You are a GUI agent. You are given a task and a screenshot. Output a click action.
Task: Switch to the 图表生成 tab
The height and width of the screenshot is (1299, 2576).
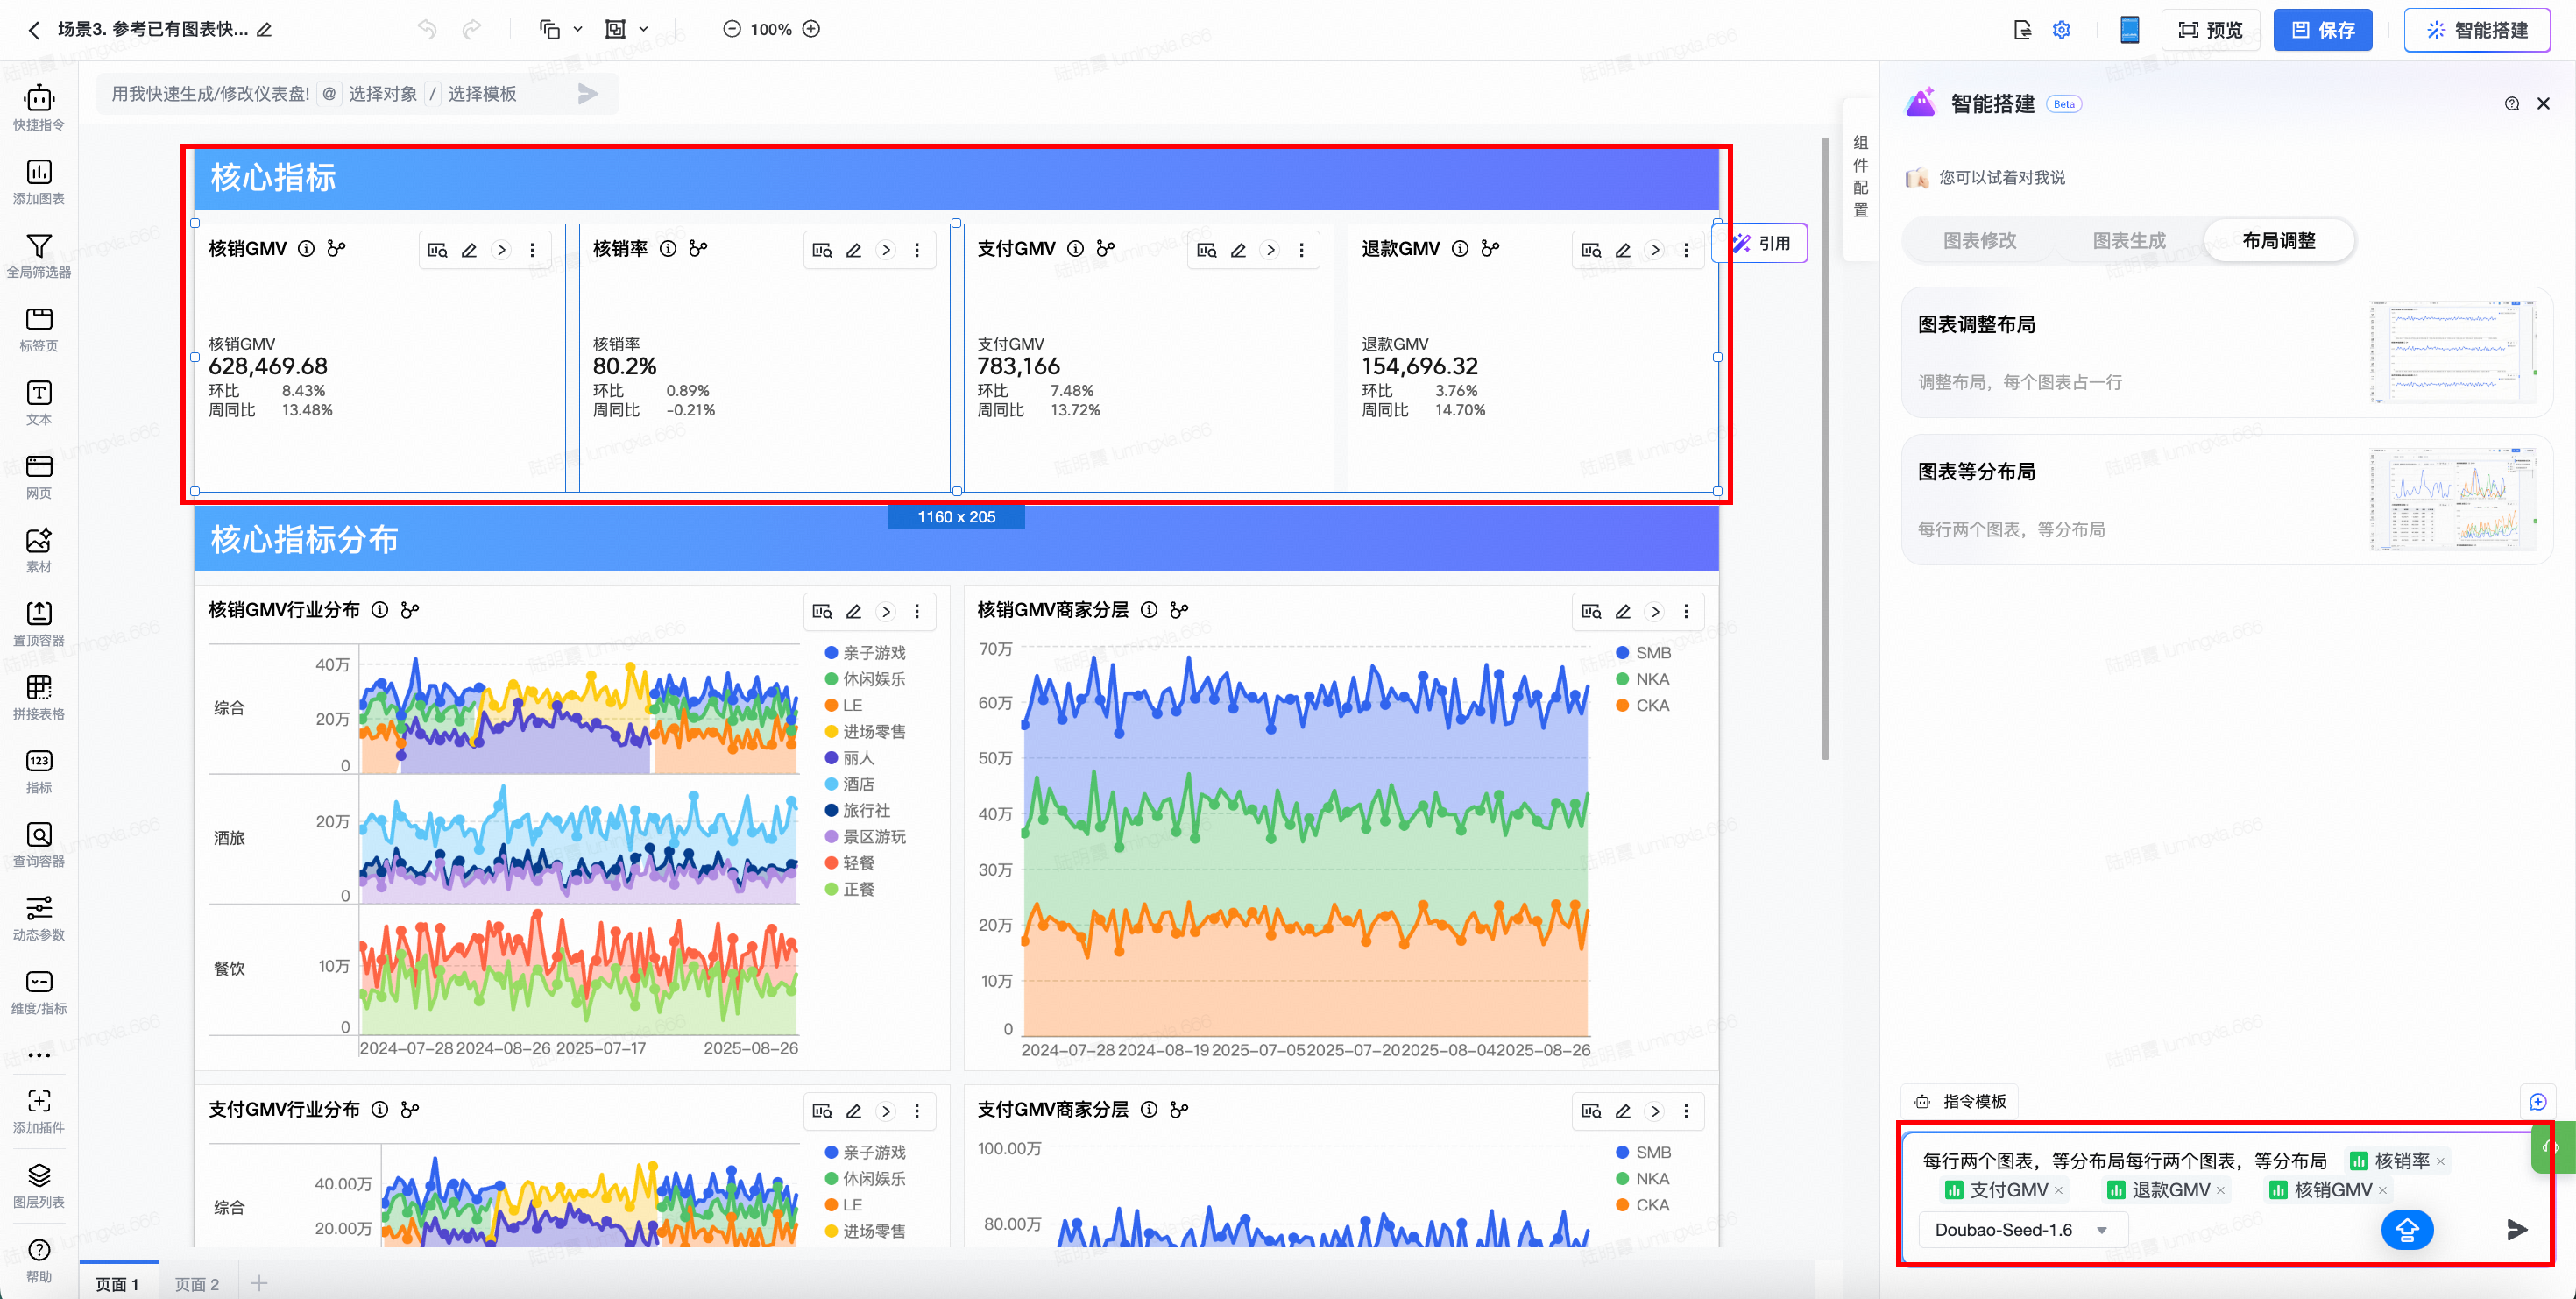[2128, 241]
